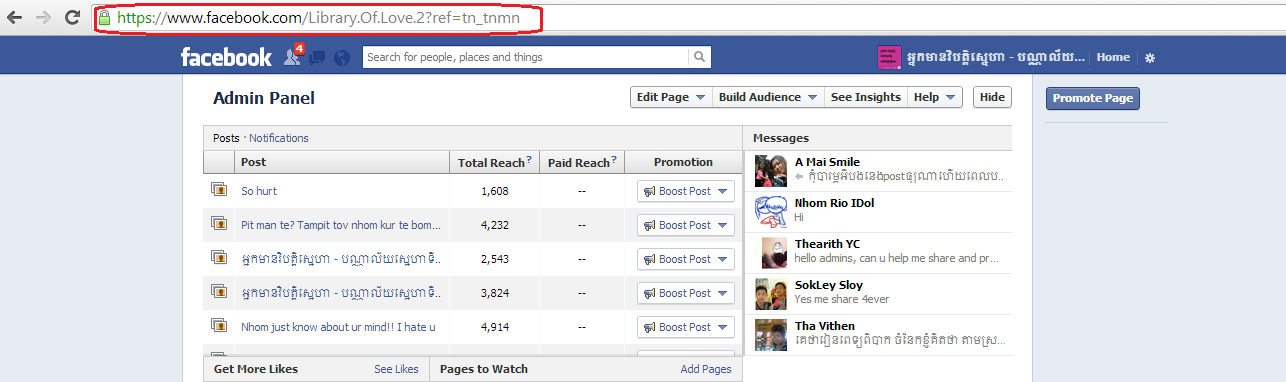Click the Total Reach help question mark
This screenshot has height=382, width=1286.
528,161
